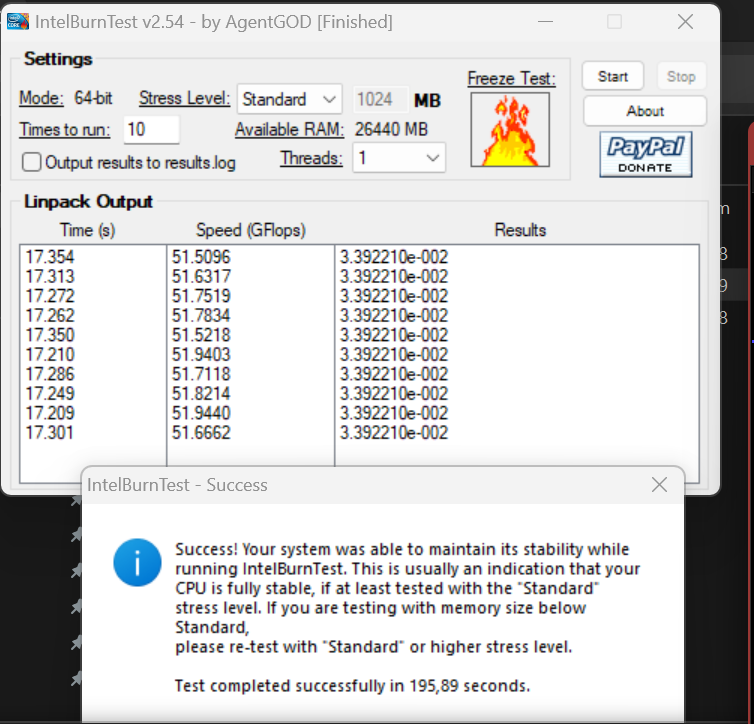Select time value 17.350
754x724 pixels.
50,335
